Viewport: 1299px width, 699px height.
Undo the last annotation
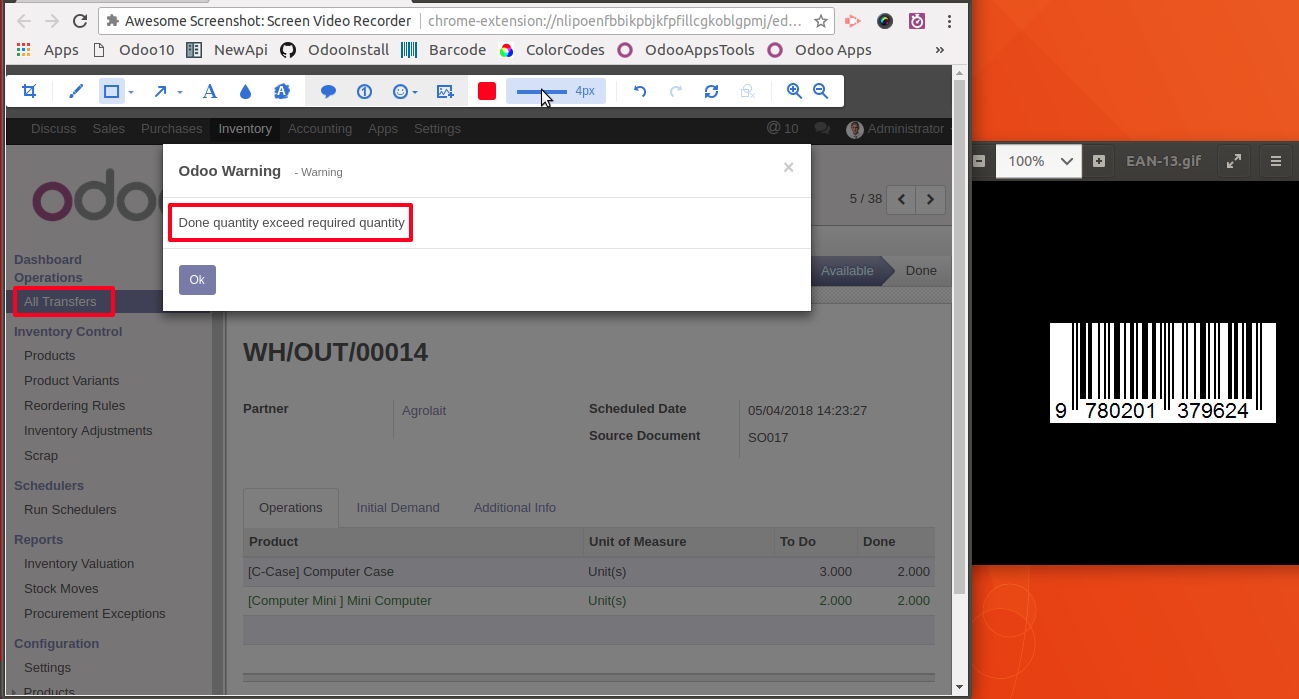tap(640, 91)
